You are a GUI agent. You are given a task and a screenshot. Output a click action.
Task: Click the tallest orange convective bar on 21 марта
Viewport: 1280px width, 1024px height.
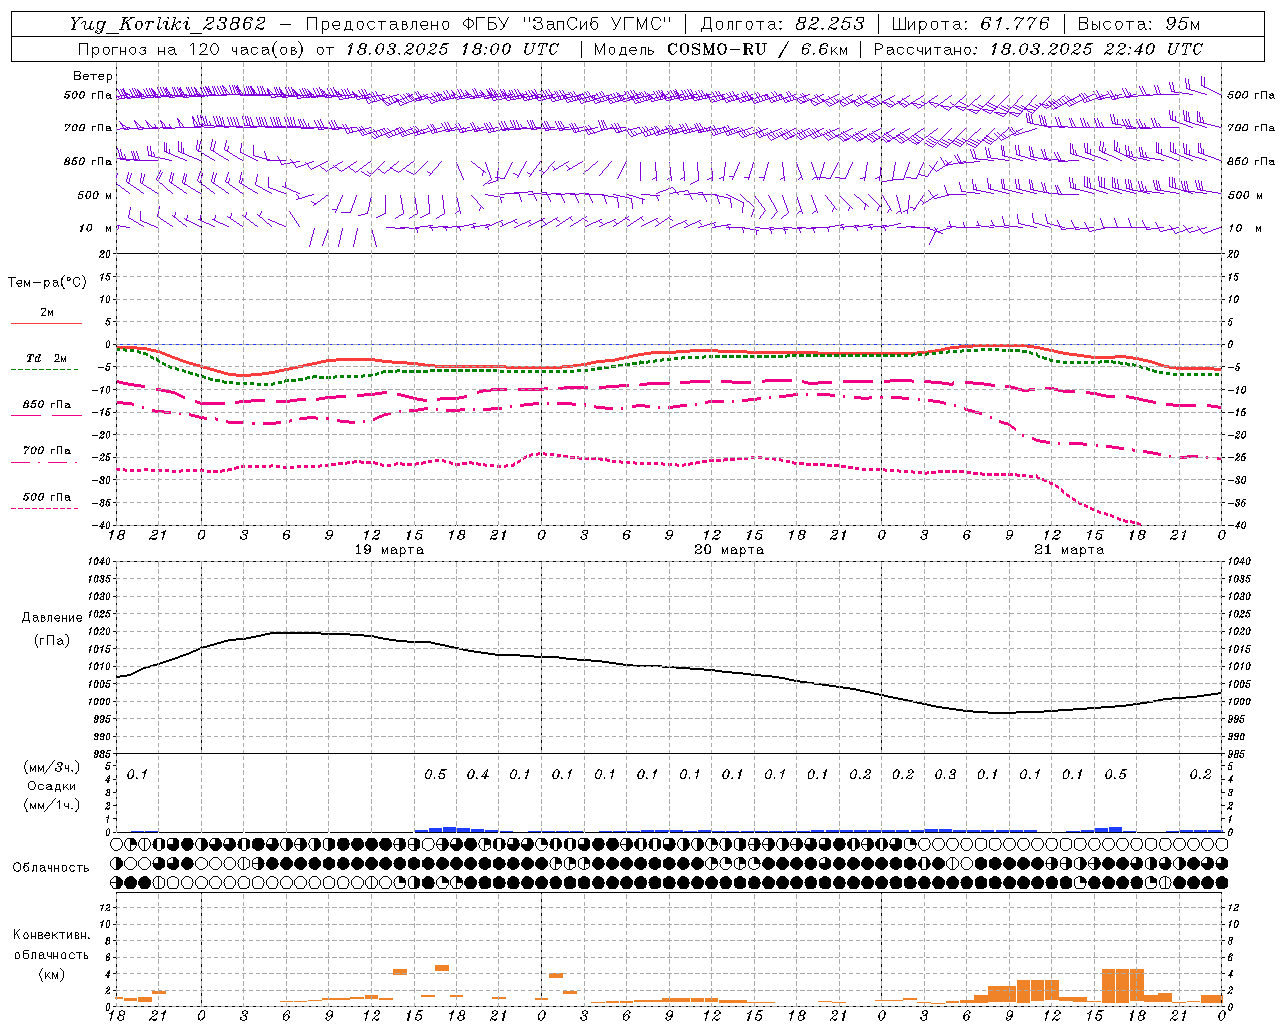click(x=1123, y=986)
